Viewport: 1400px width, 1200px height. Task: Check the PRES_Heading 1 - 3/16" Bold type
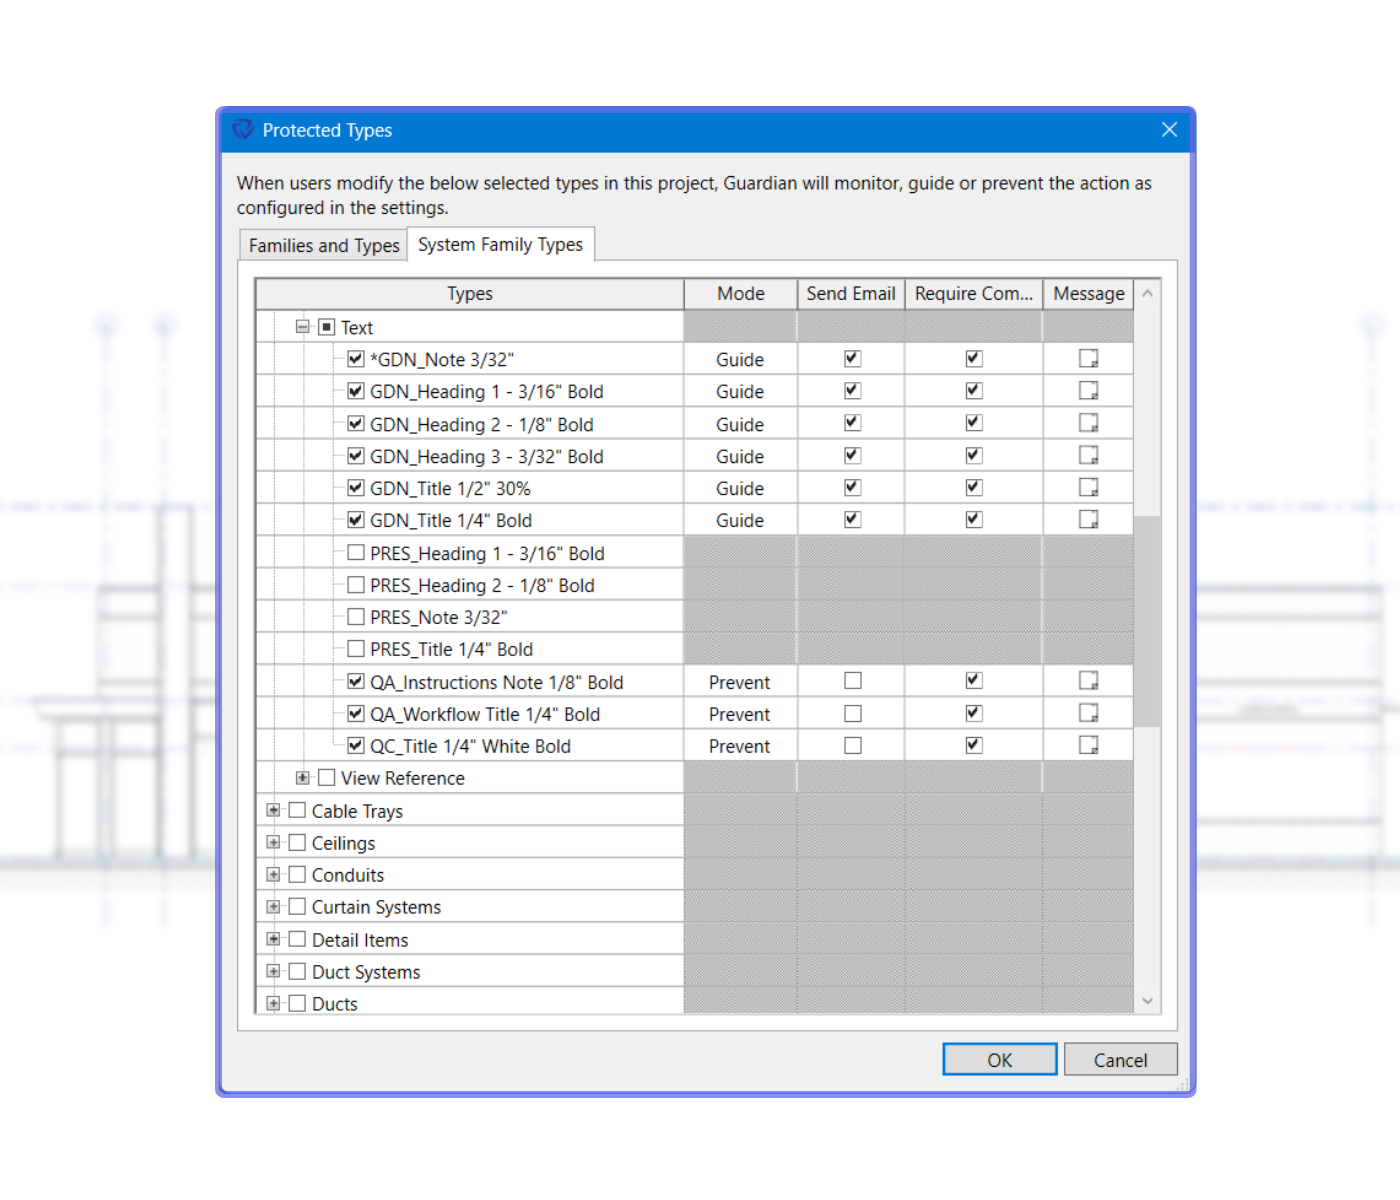click(x=356, y=552)
